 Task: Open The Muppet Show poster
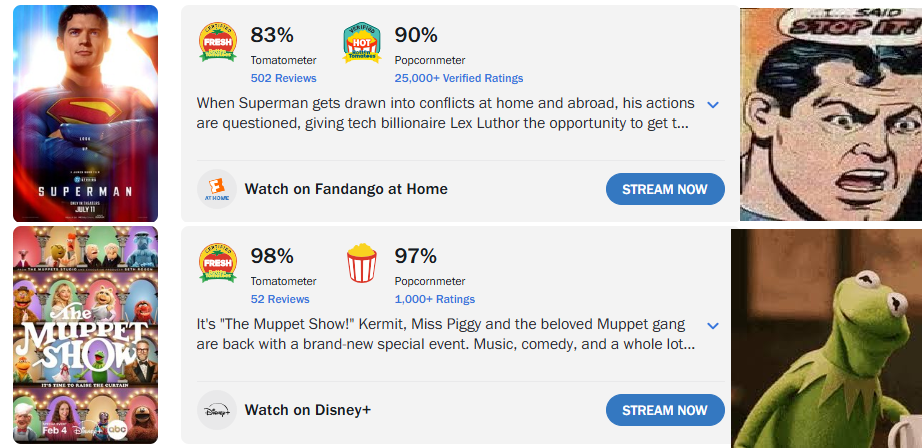click(x=85, y=335)
